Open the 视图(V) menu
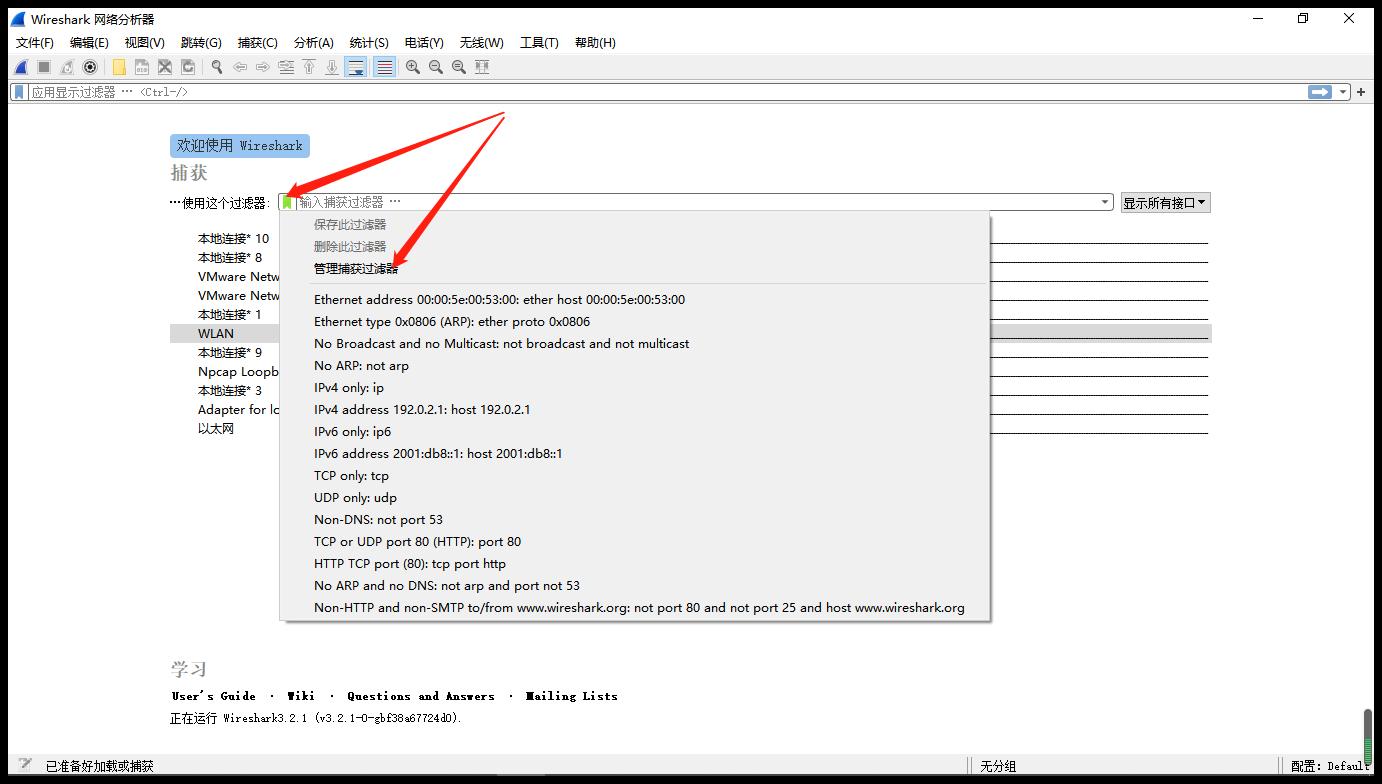This screenshot has height=784, width=1382. pyautogui.click(x=145, y=43)
